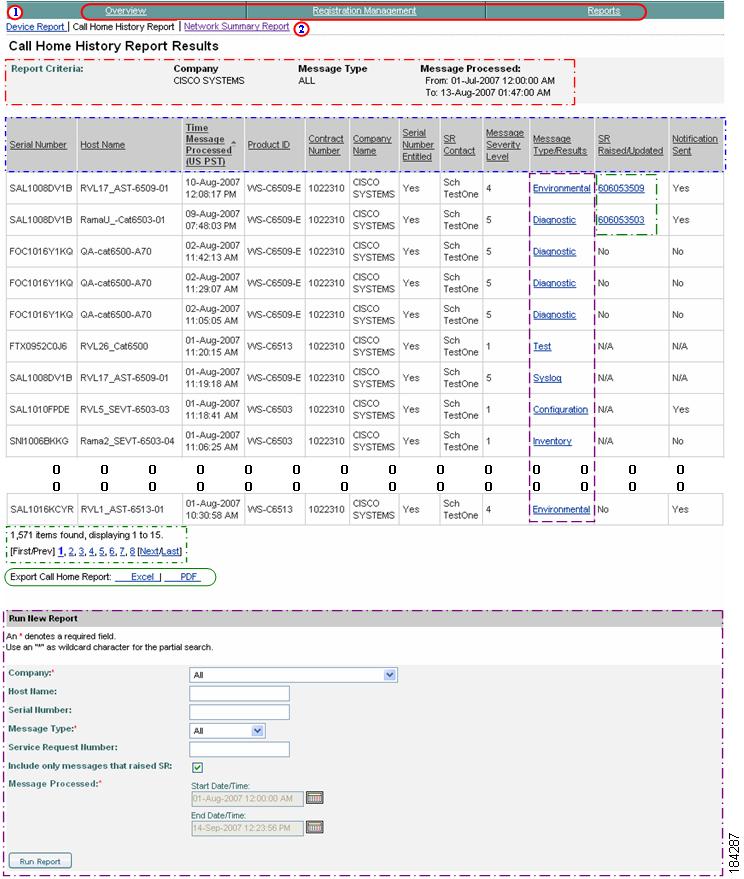Open the Registration Management tab
744x879 pixels.
pos(364,11)
